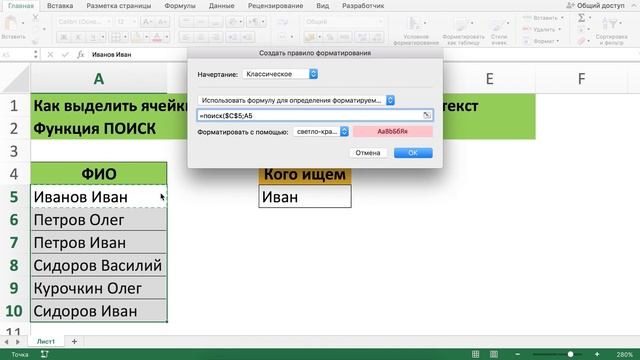Click the Fill color bucket icon
Viewport: 640px width, 360px height.
[137, 37]
